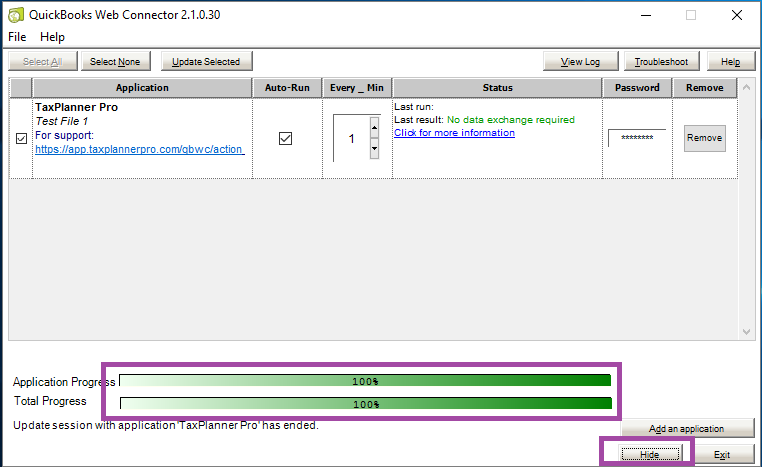Click the Password column header
Image resolution: width=762 pixels, height=467 pixels.
637,88
